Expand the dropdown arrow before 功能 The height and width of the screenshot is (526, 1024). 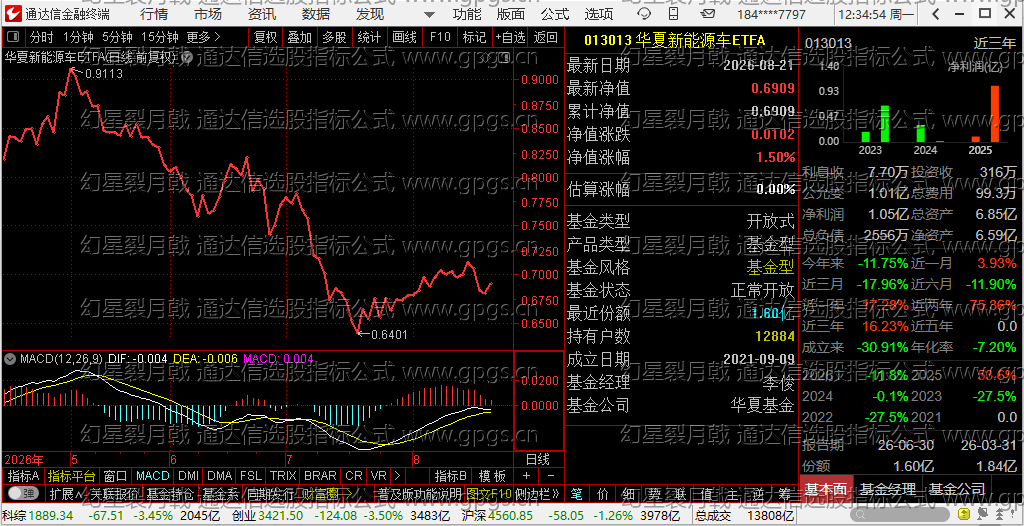coord(429,14)
